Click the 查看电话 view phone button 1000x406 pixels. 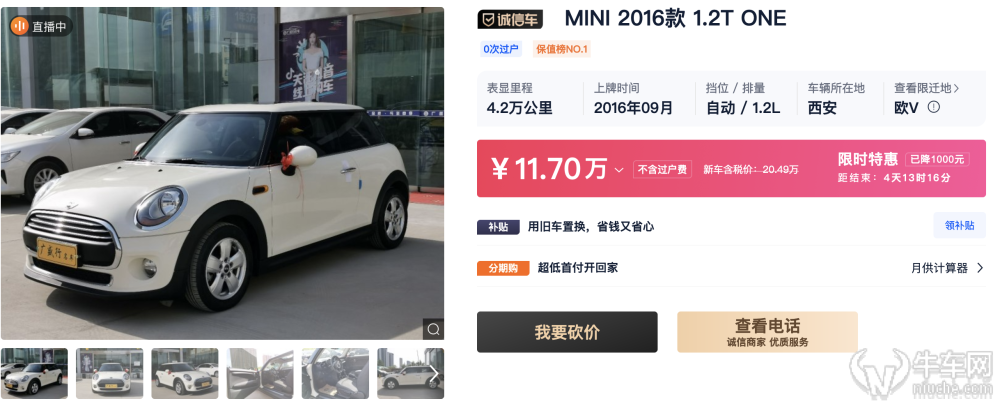tap(767, 332)
